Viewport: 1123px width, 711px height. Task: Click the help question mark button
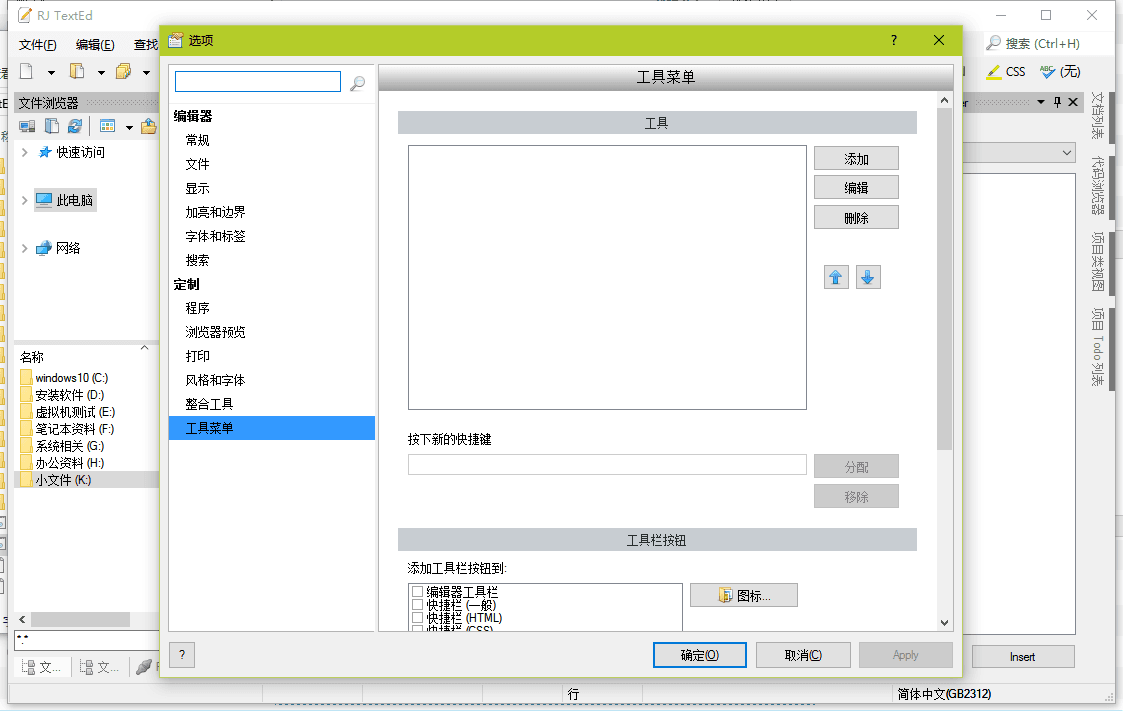(x=182, y=655)
